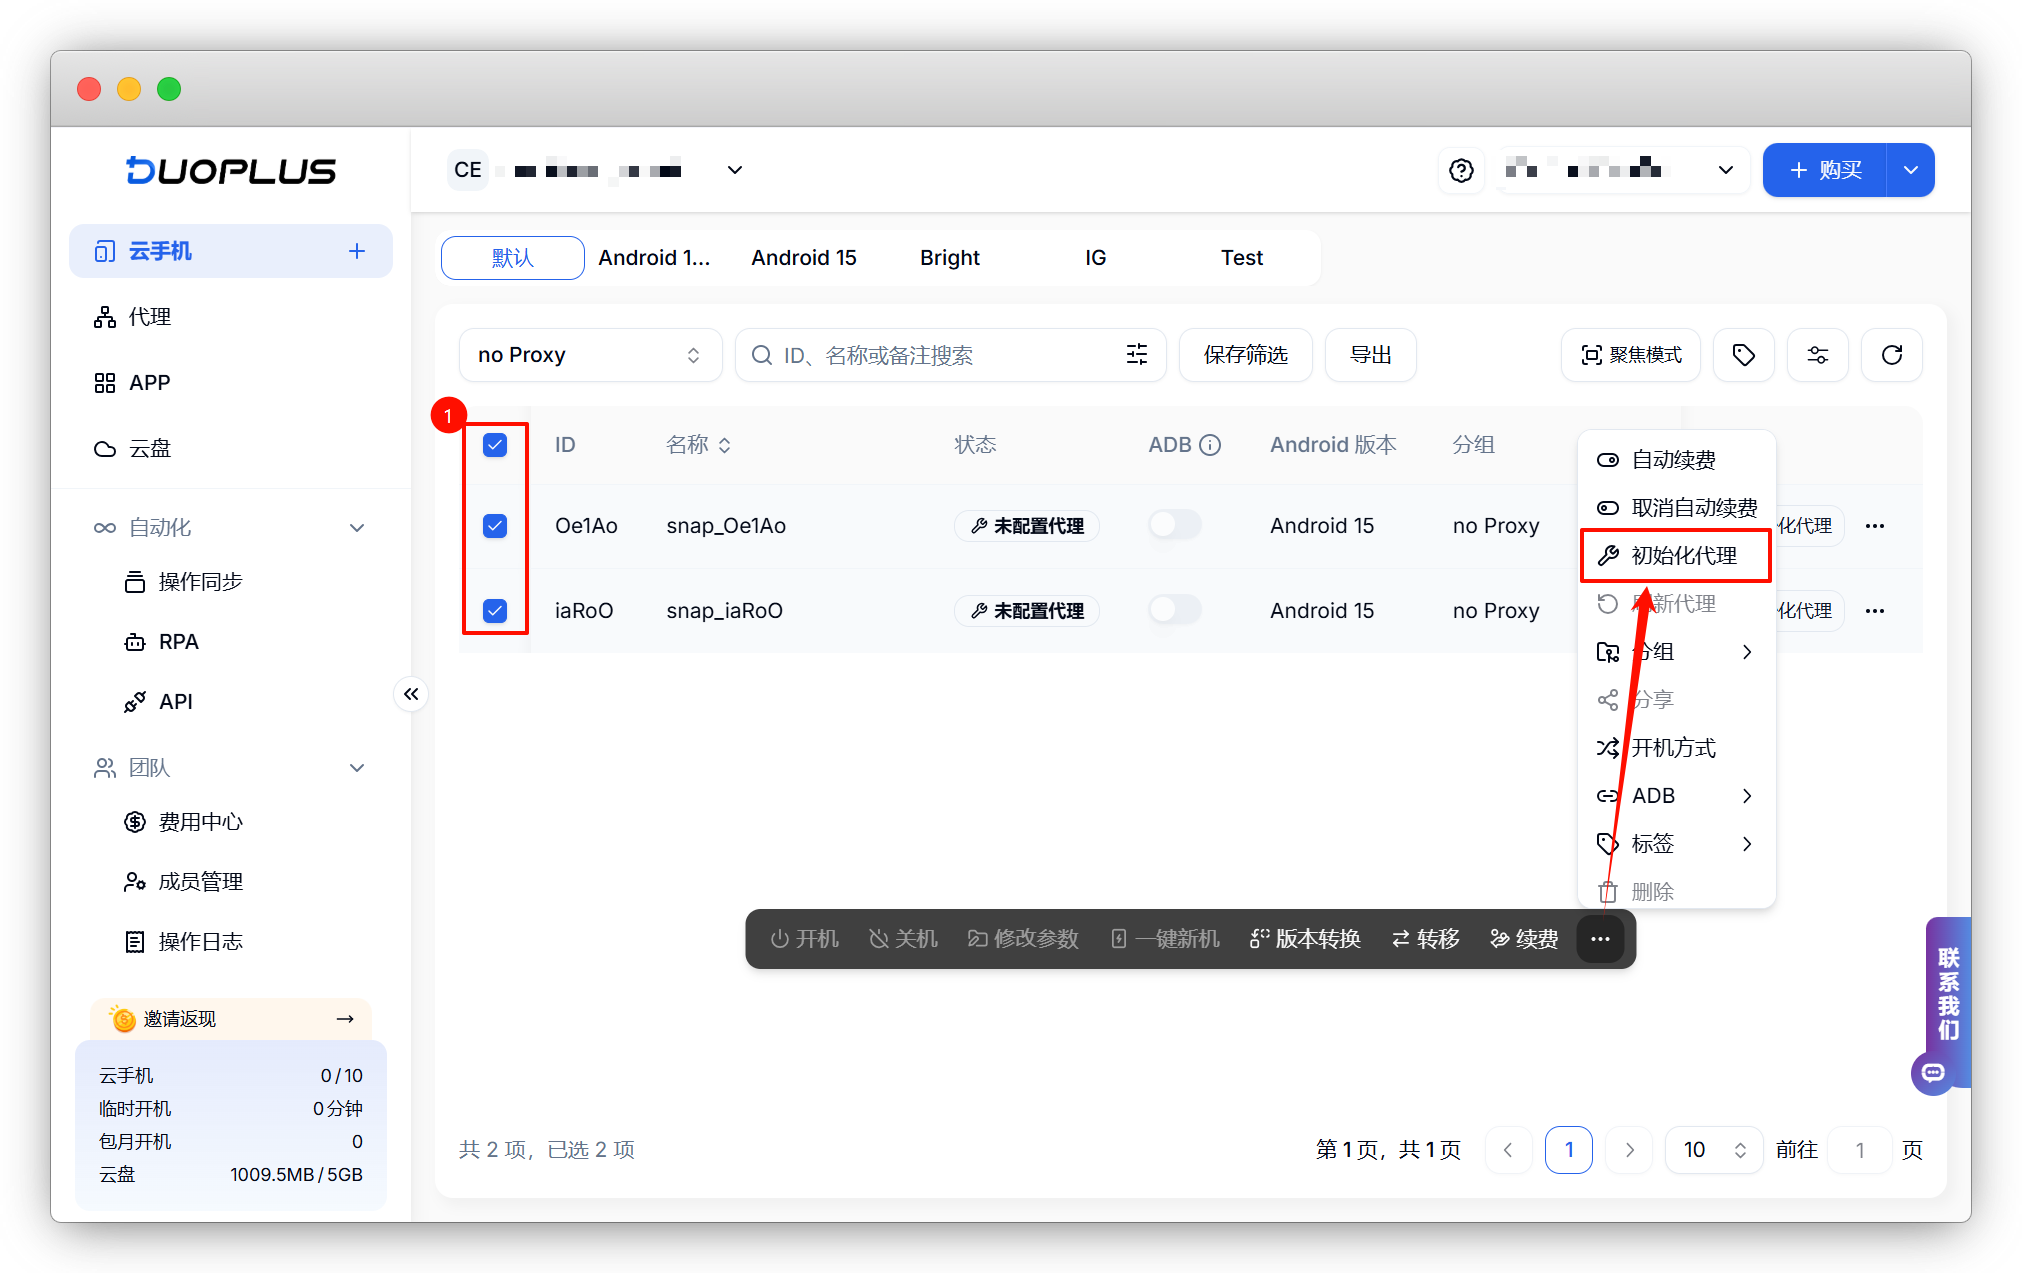Click add cloud phone plus icon
Screen dimensions: 2022x1273
click(357, 251)
